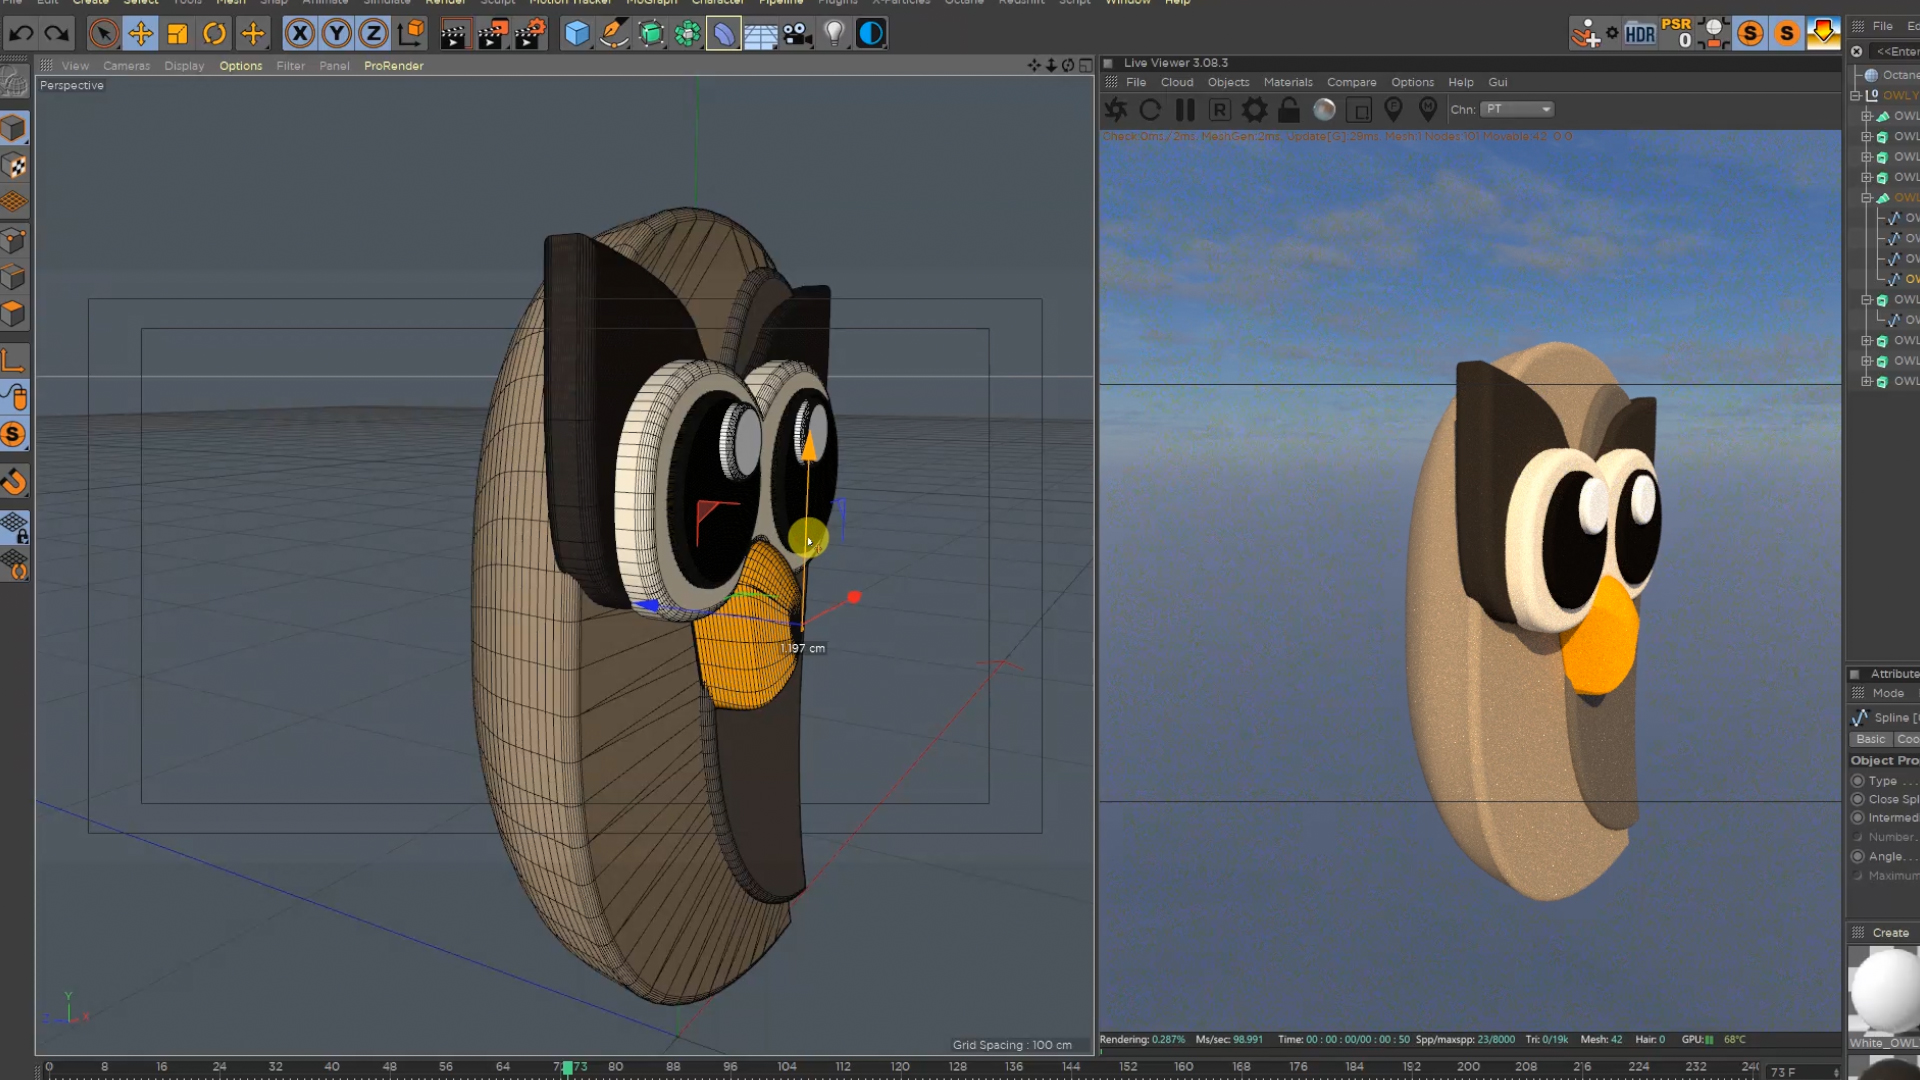Click the Redo arrow icon
The height and width of the screenshot is (1080, 1920).
[57, 34]
